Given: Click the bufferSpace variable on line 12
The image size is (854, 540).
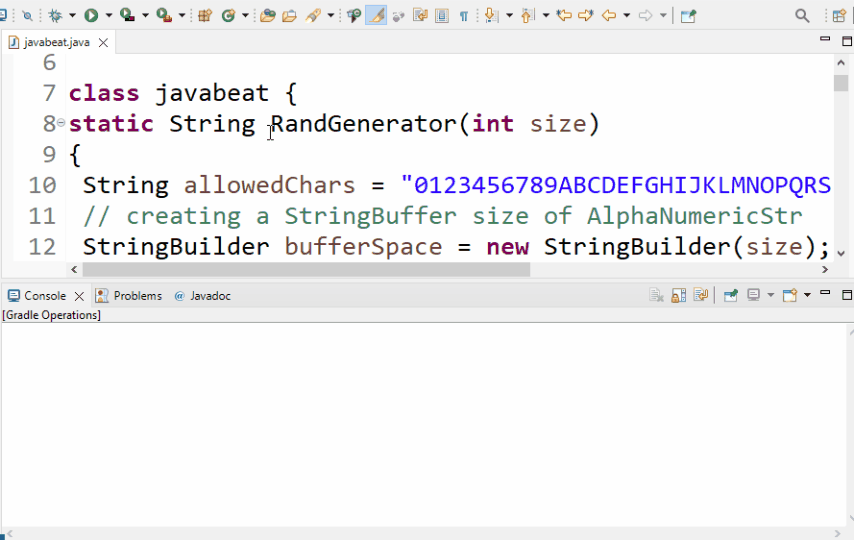Looking at the screenshot, I should pos(363,247).
